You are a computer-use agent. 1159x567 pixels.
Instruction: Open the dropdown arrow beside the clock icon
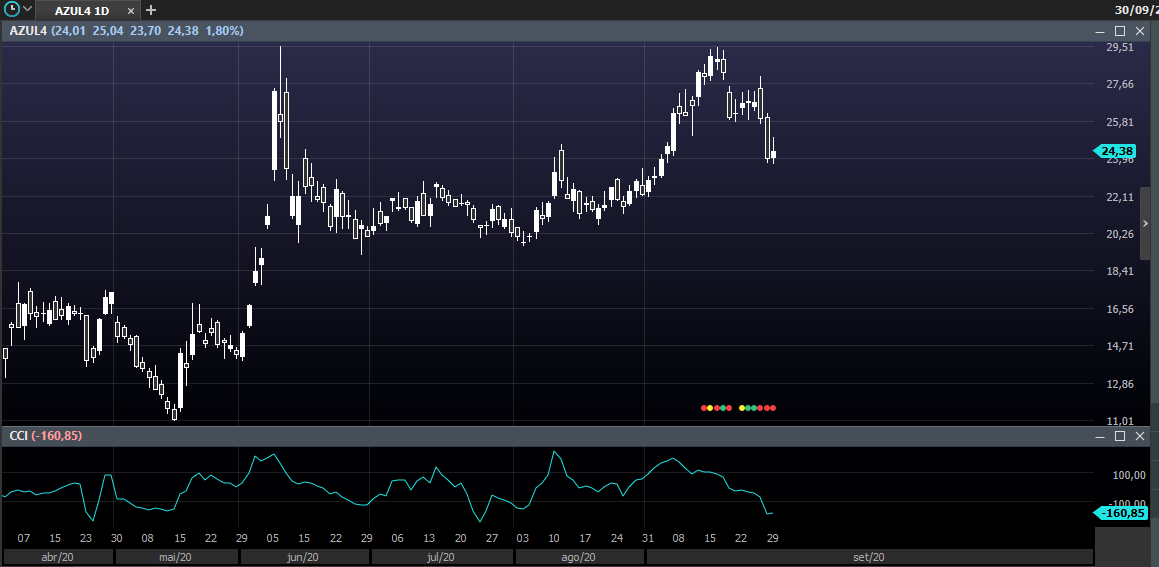click(28, 9)
